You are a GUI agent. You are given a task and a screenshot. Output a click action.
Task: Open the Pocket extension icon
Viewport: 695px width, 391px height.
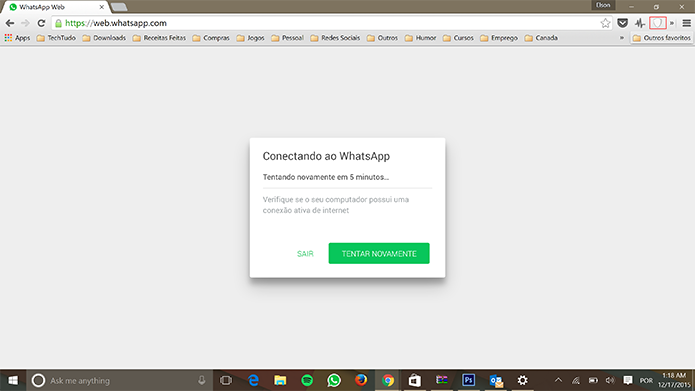pos(622,23)
